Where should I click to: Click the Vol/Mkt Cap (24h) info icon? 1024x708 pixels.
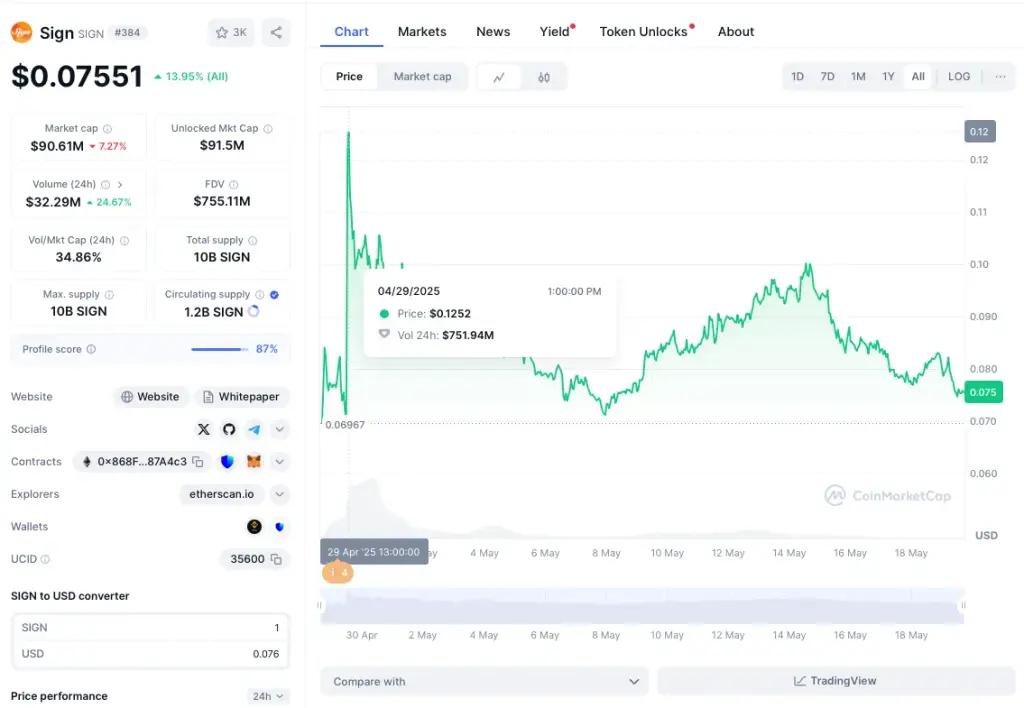125,240
